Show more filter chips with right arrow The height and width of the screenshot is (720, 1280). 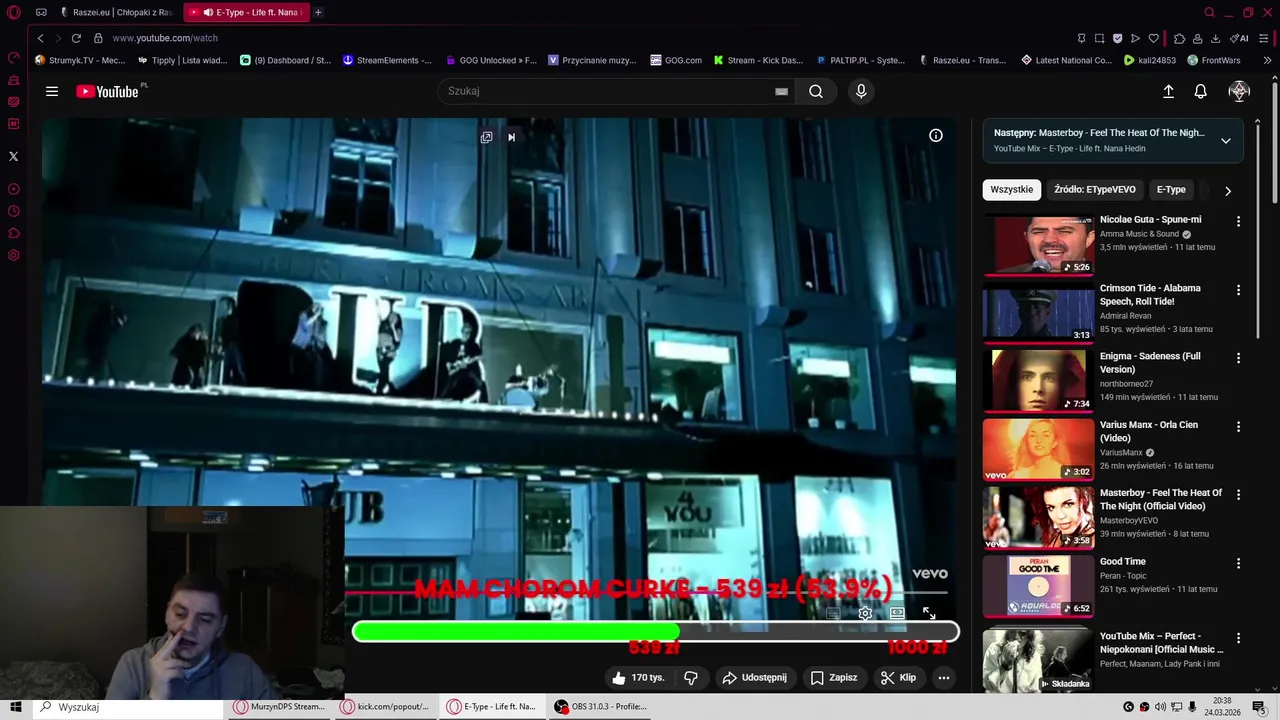pos(1228,190)
